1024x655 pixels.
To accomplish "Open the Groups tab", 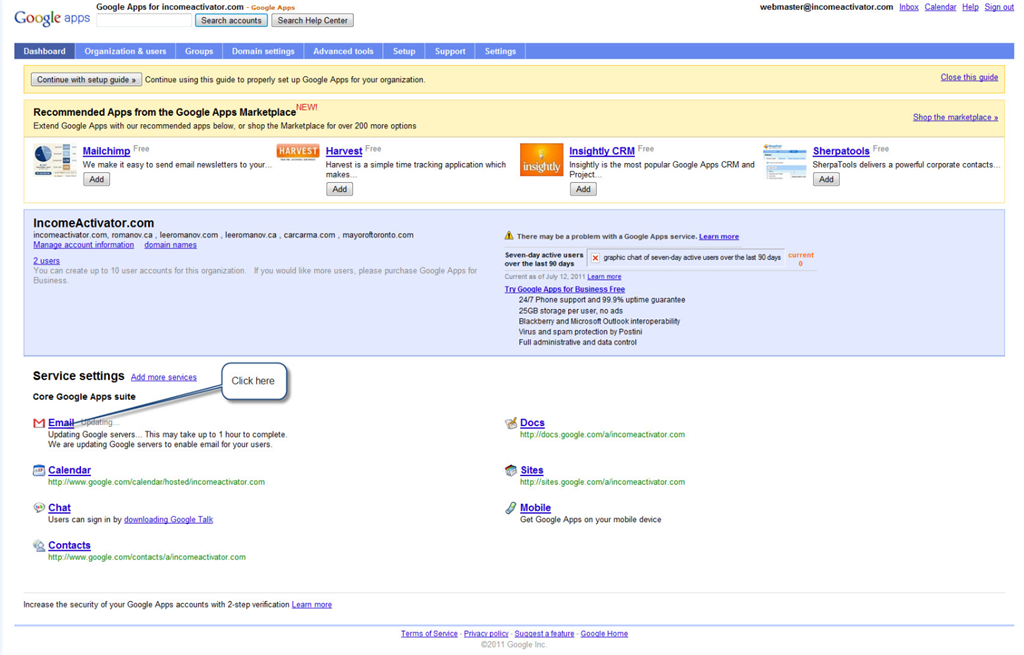I will 199,51.
